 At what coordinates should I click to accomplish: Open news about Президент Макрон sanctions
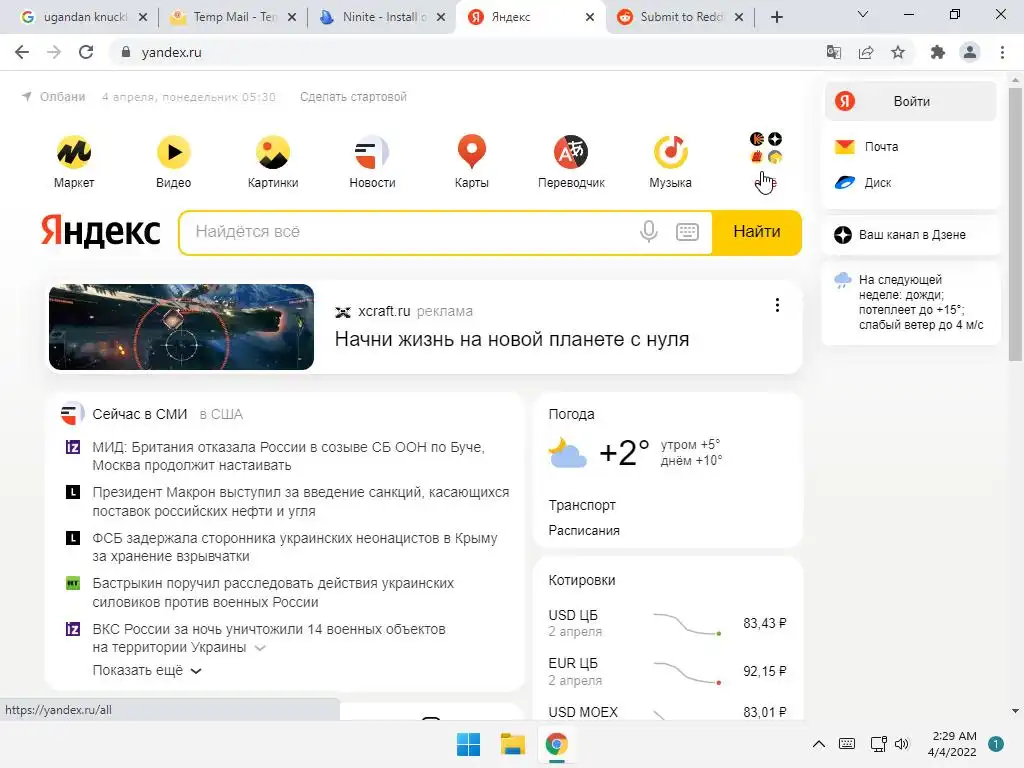click(300, 502)
